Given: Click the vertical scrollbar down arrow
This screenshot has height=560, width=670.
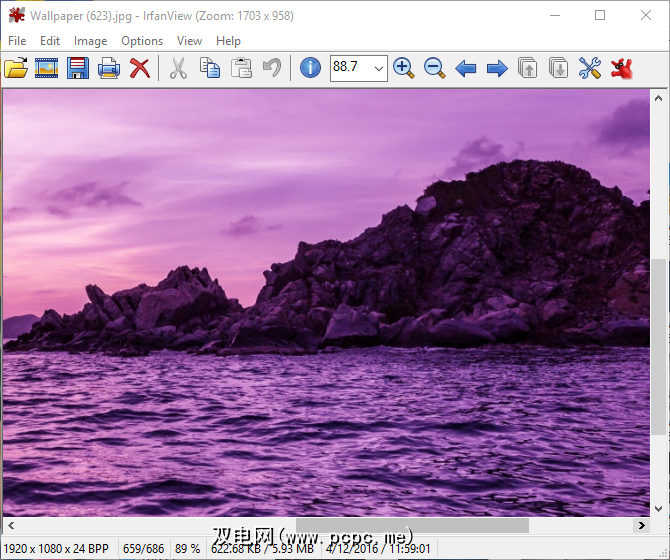Looking at the screenshot, I should [659, 507].
